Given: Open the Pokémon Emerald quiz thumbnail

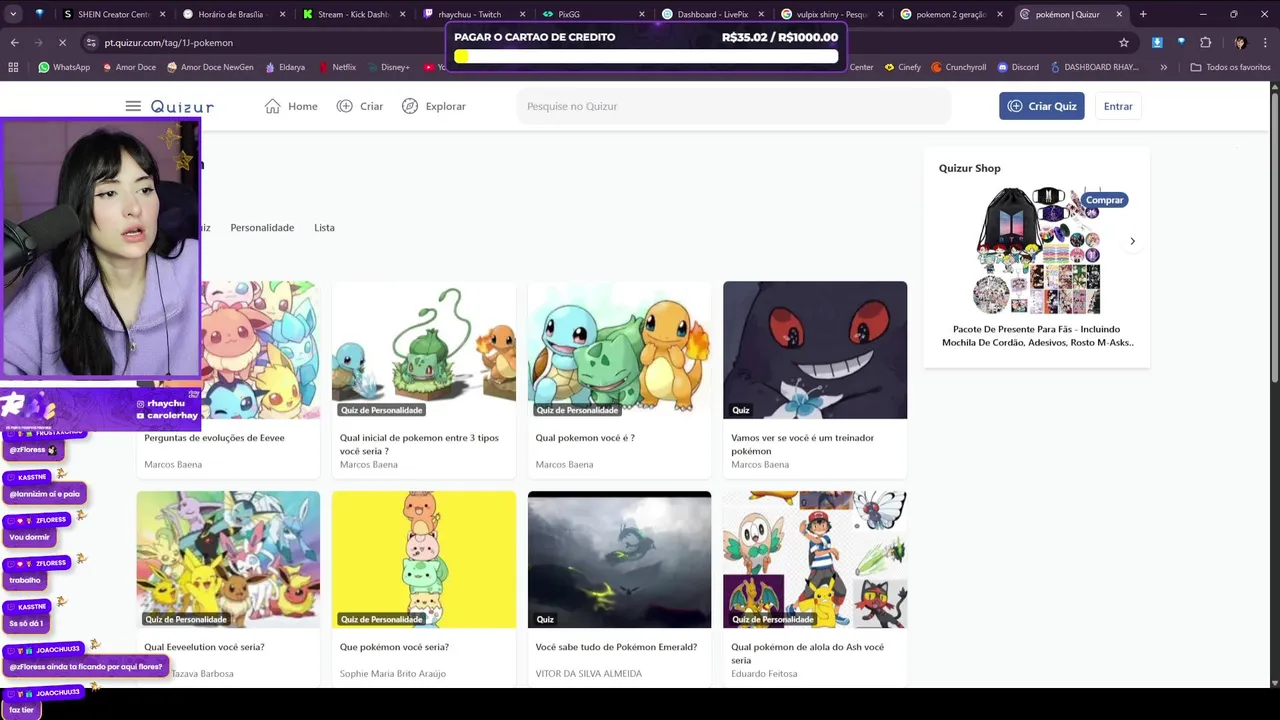Looking at the screenshot, I should (x=619, y=559).
